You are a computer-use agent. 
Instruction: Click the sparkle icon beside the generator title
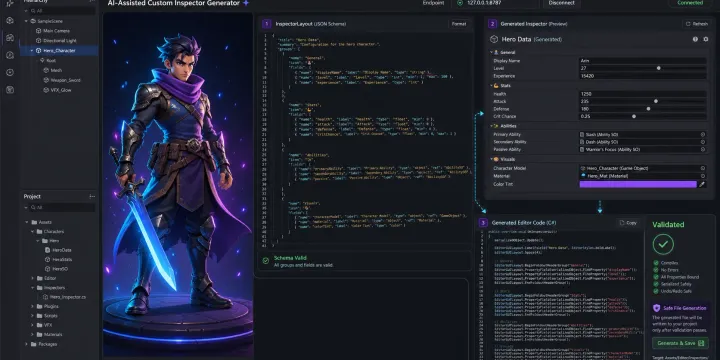[x=246, y=3]
